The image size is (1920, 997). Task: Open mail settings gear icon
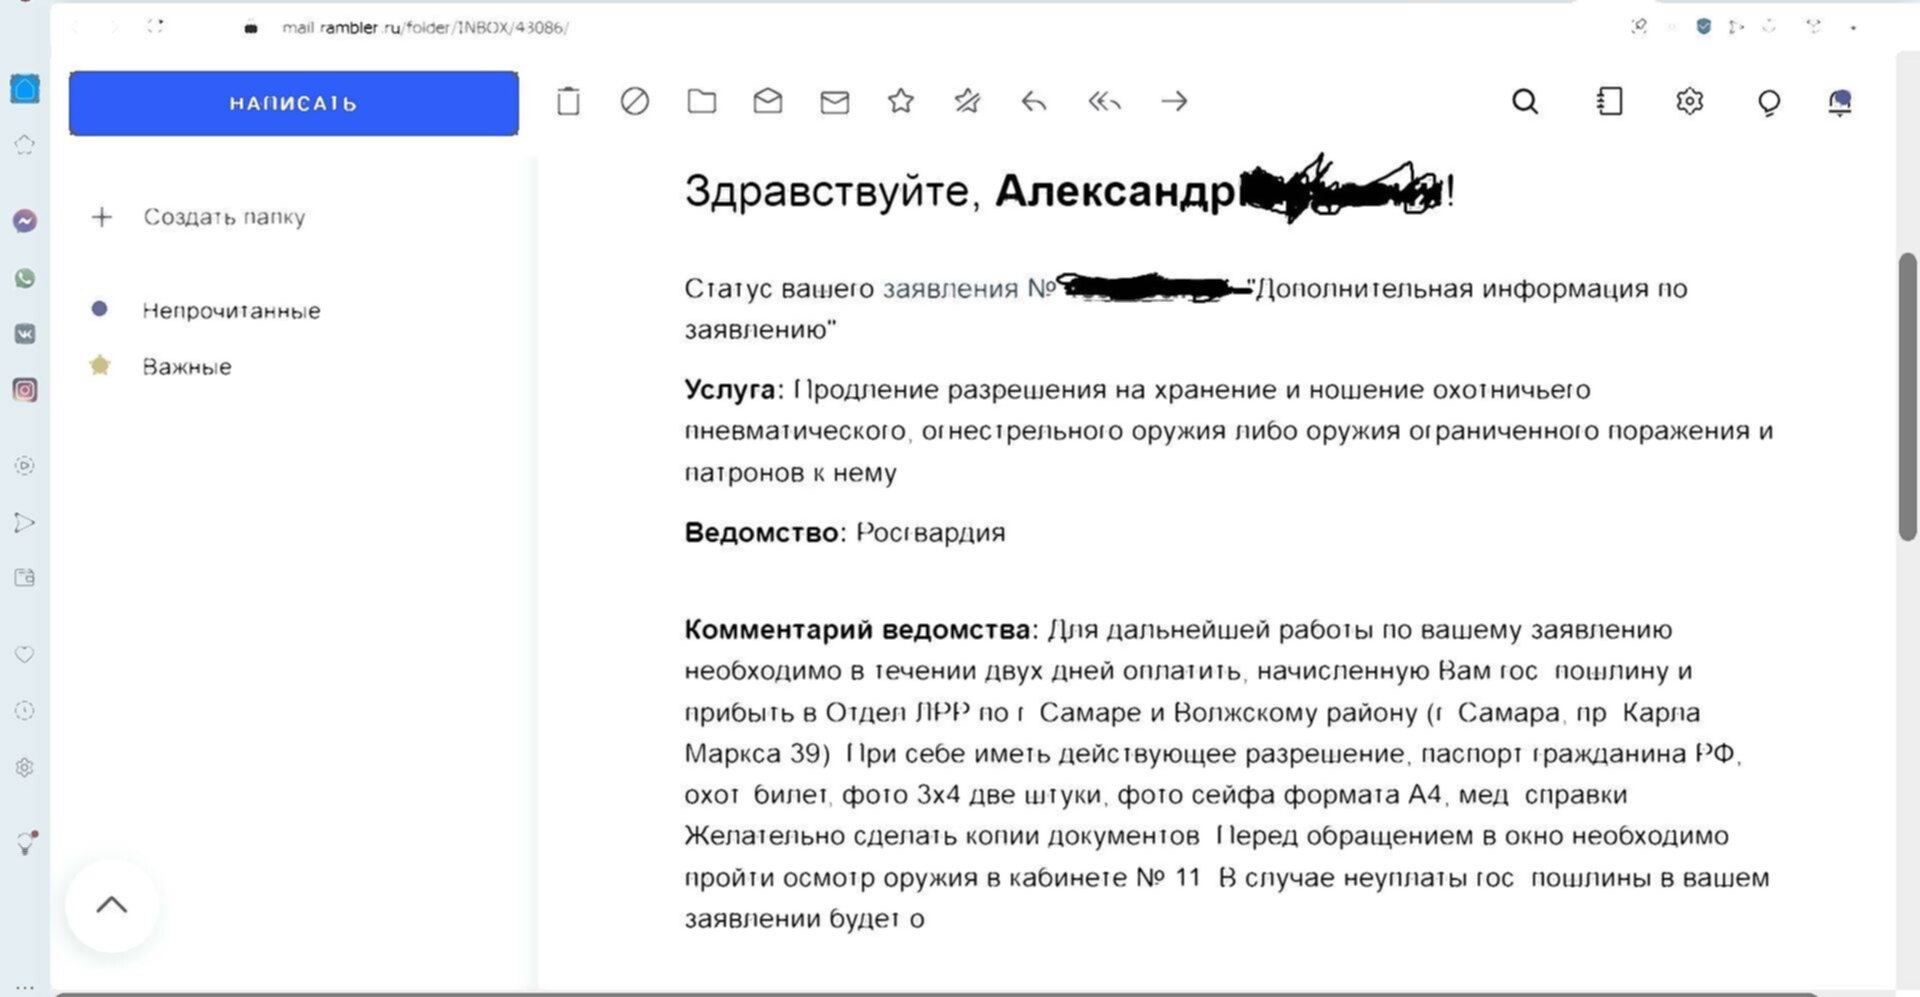[x=1690, y=101]
